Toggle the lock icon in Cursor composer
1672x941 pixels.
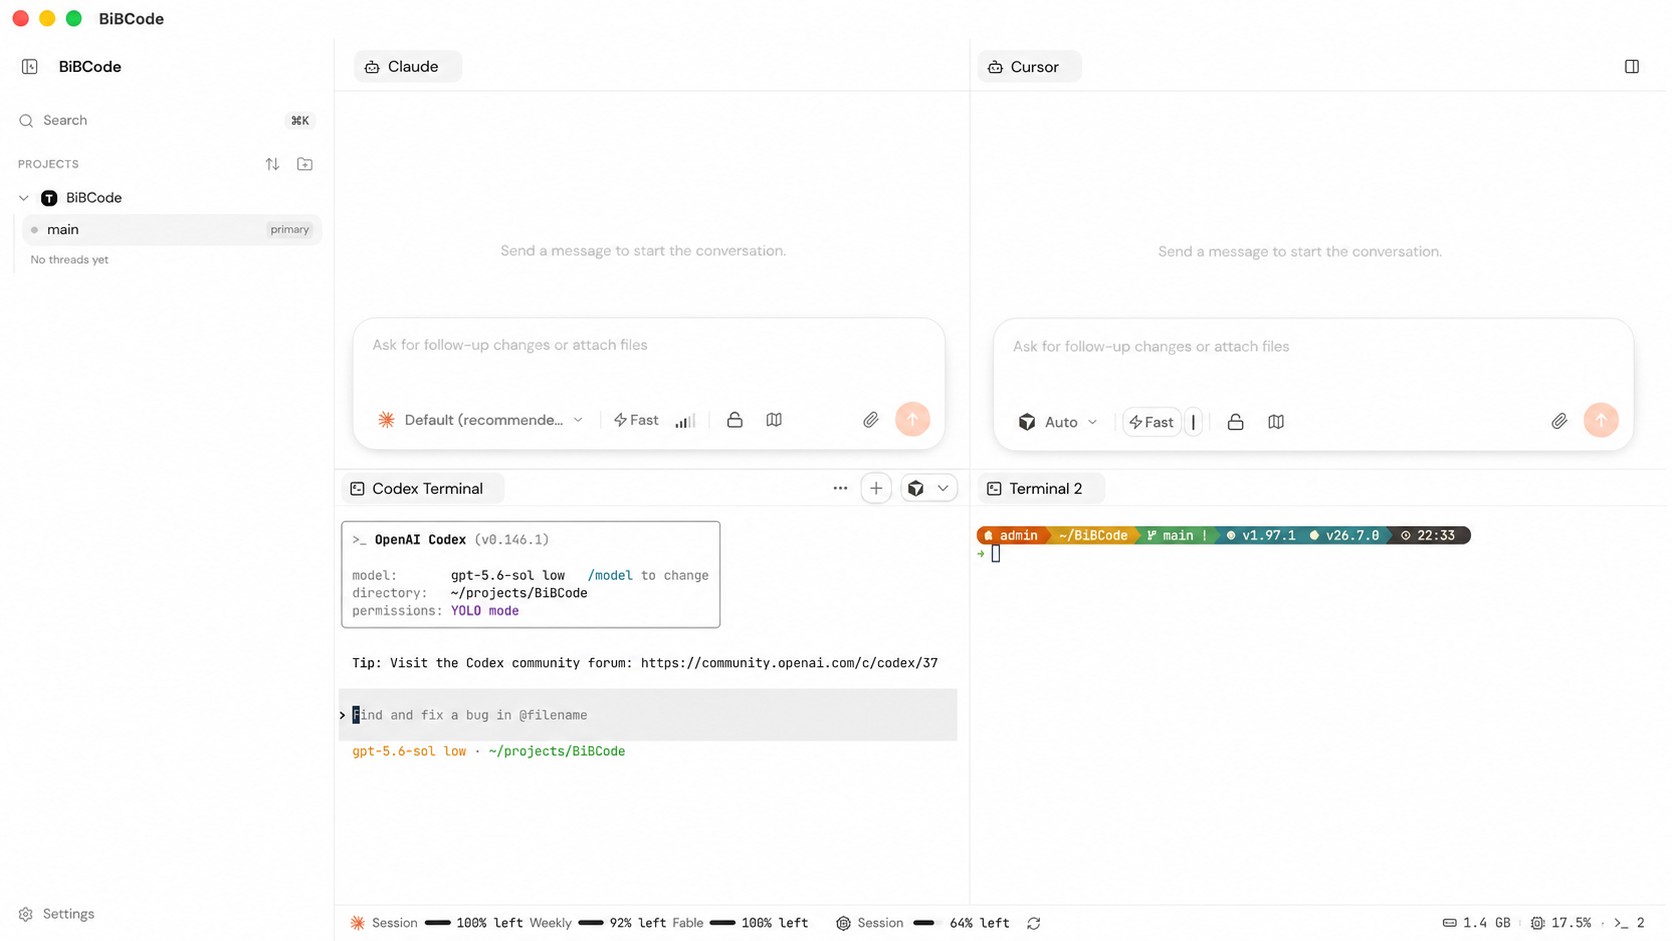point(1236,422)
